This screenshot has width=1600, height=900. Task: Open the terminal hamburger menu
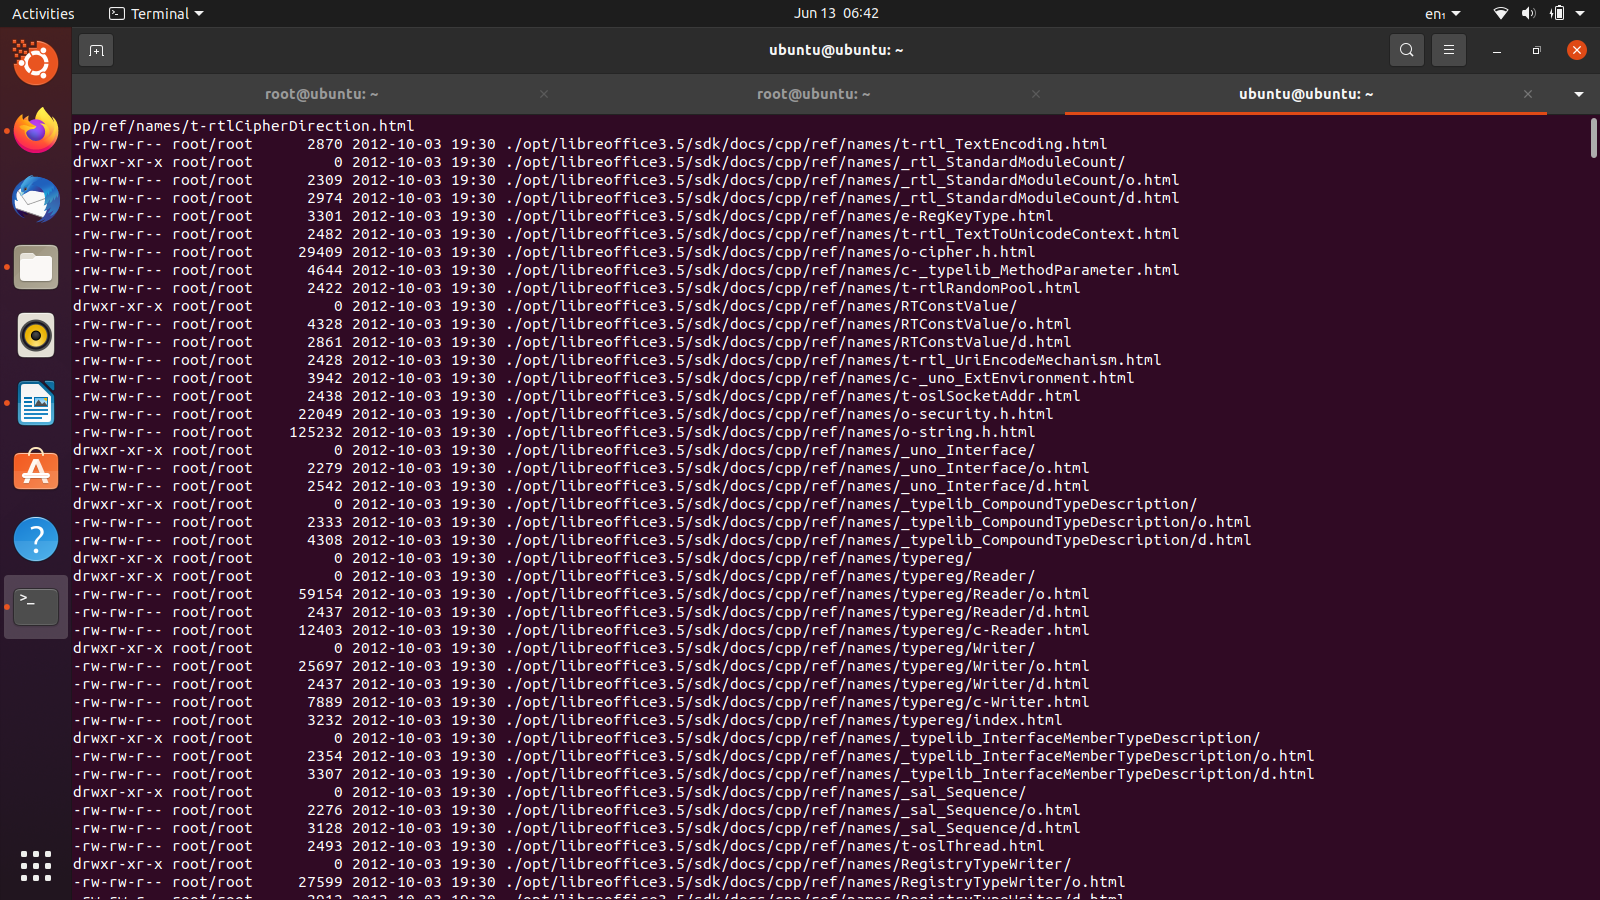point(1448,50)
